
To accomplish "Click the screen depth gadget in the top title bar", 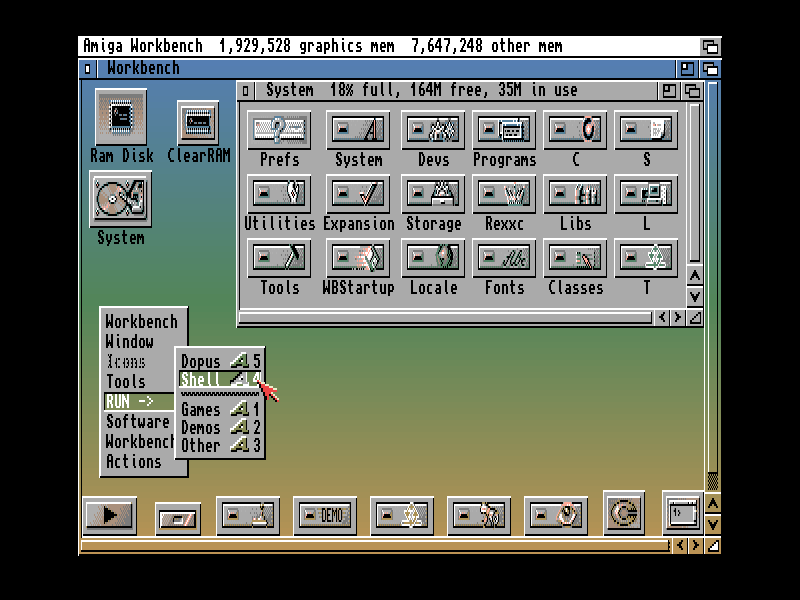I will pyautogui.click(x=710, y=46).
